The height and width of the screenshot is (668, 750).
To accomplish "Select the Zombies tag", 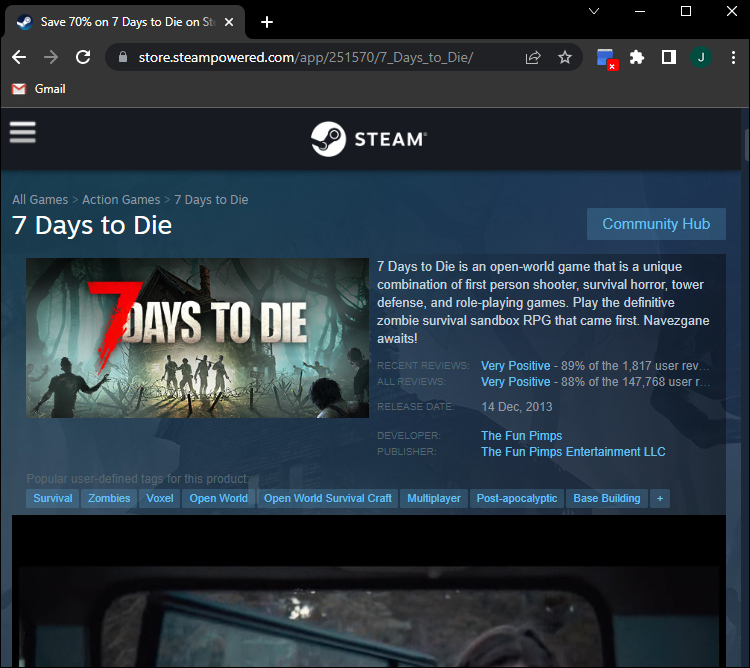I will 109,498.
